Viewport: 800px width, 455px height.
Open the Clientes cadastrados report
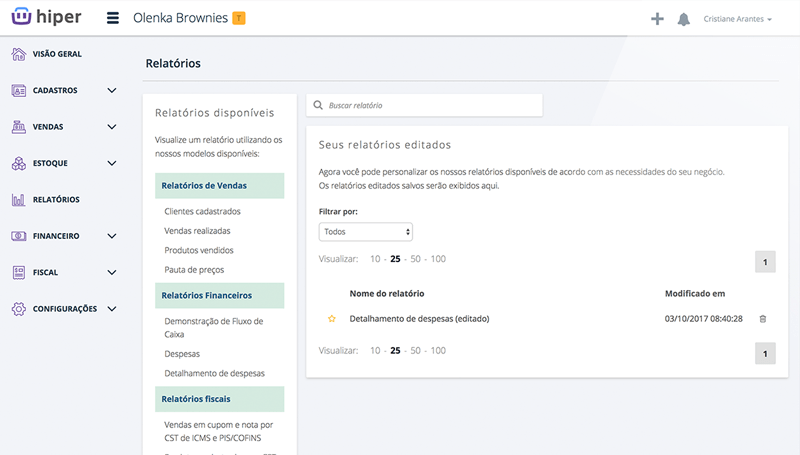pyautogui.click(x=202, y=211)
